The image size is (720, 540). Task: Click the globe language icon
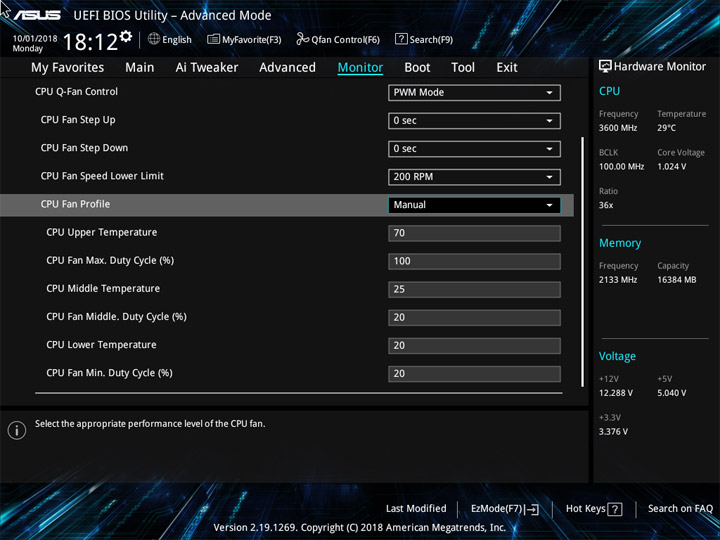(x=154, y=39)
